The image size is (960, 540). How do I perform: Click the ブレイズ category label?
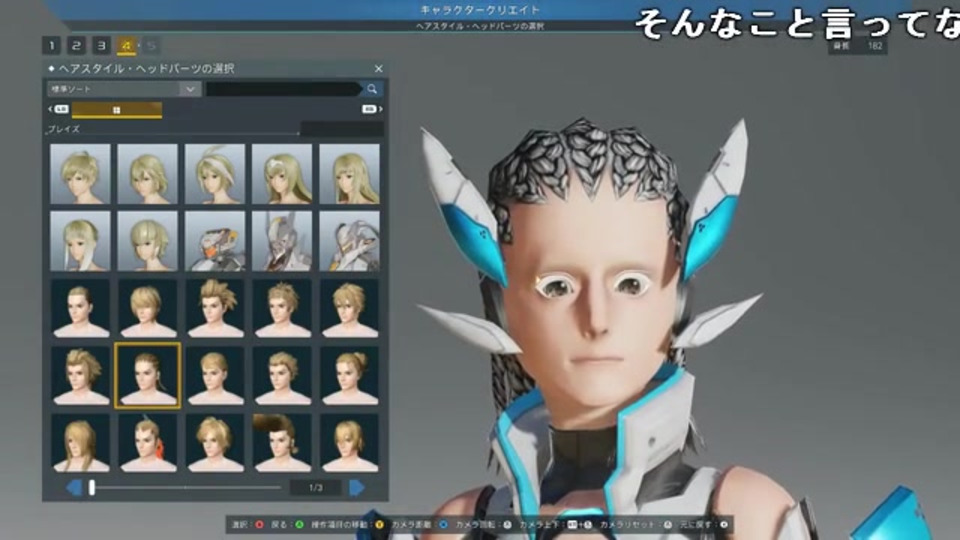pos(64,129)
